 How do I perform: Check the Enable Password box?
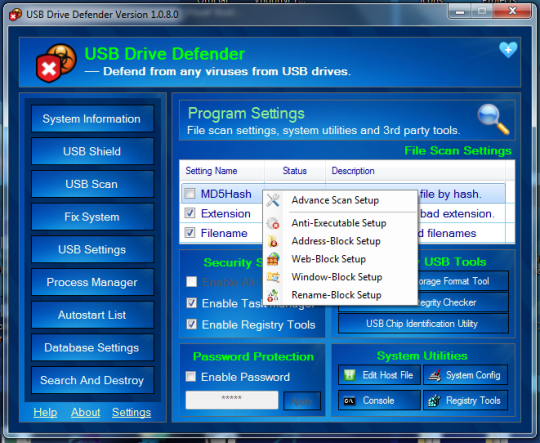[191, 377]
